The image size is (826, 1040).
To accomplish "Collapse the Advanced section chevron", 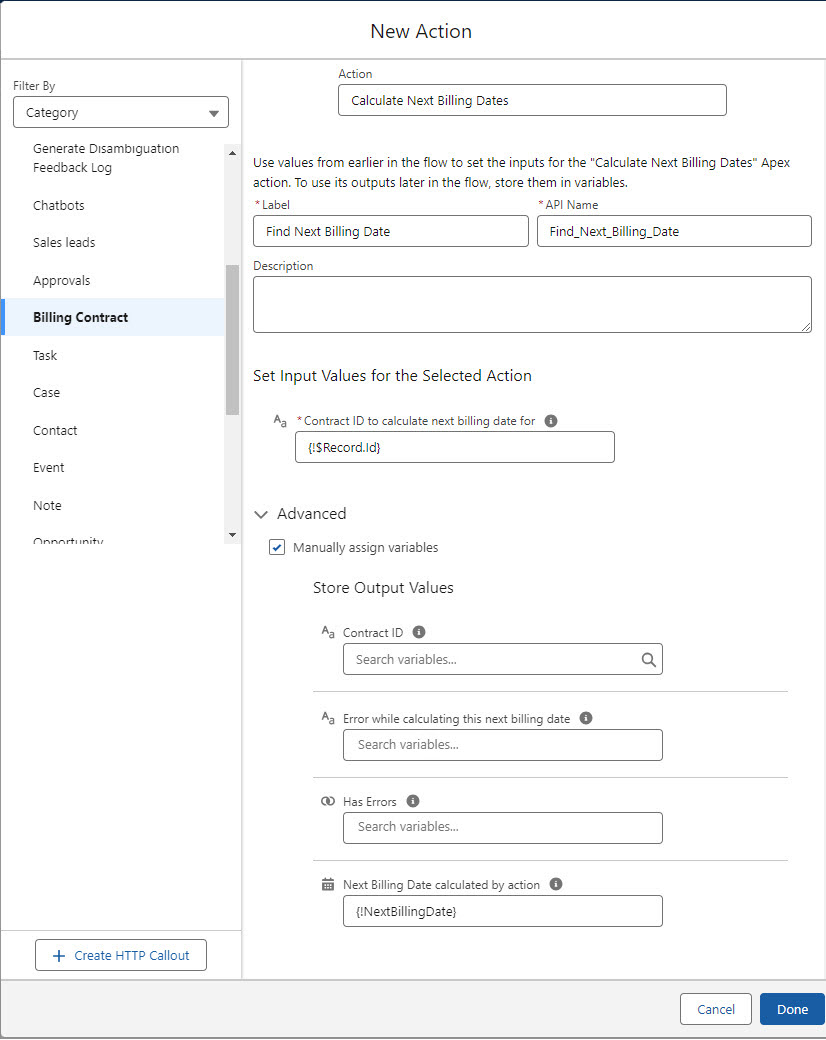I will (x=262, y=514).
